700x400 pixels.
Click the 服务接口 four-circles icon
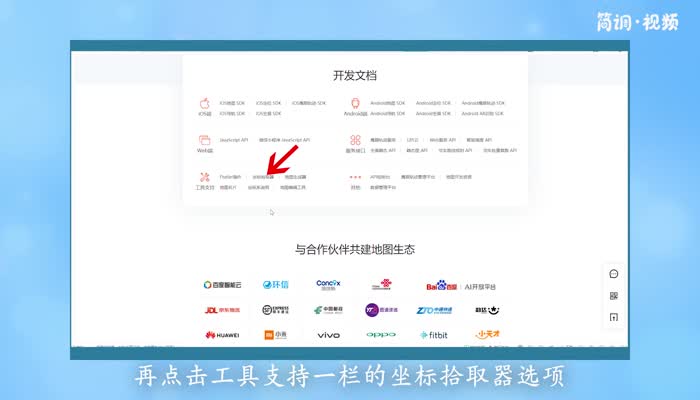(355, 141)
